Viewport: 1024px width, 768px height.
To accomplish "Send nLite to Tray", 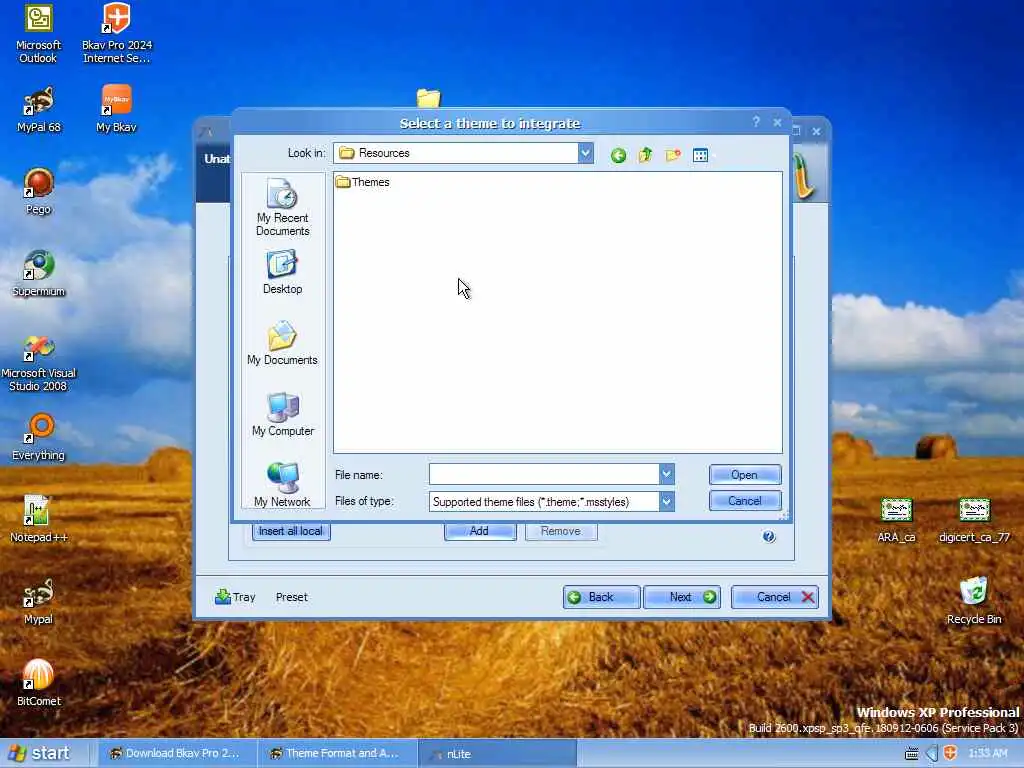I will coord(235,597).
